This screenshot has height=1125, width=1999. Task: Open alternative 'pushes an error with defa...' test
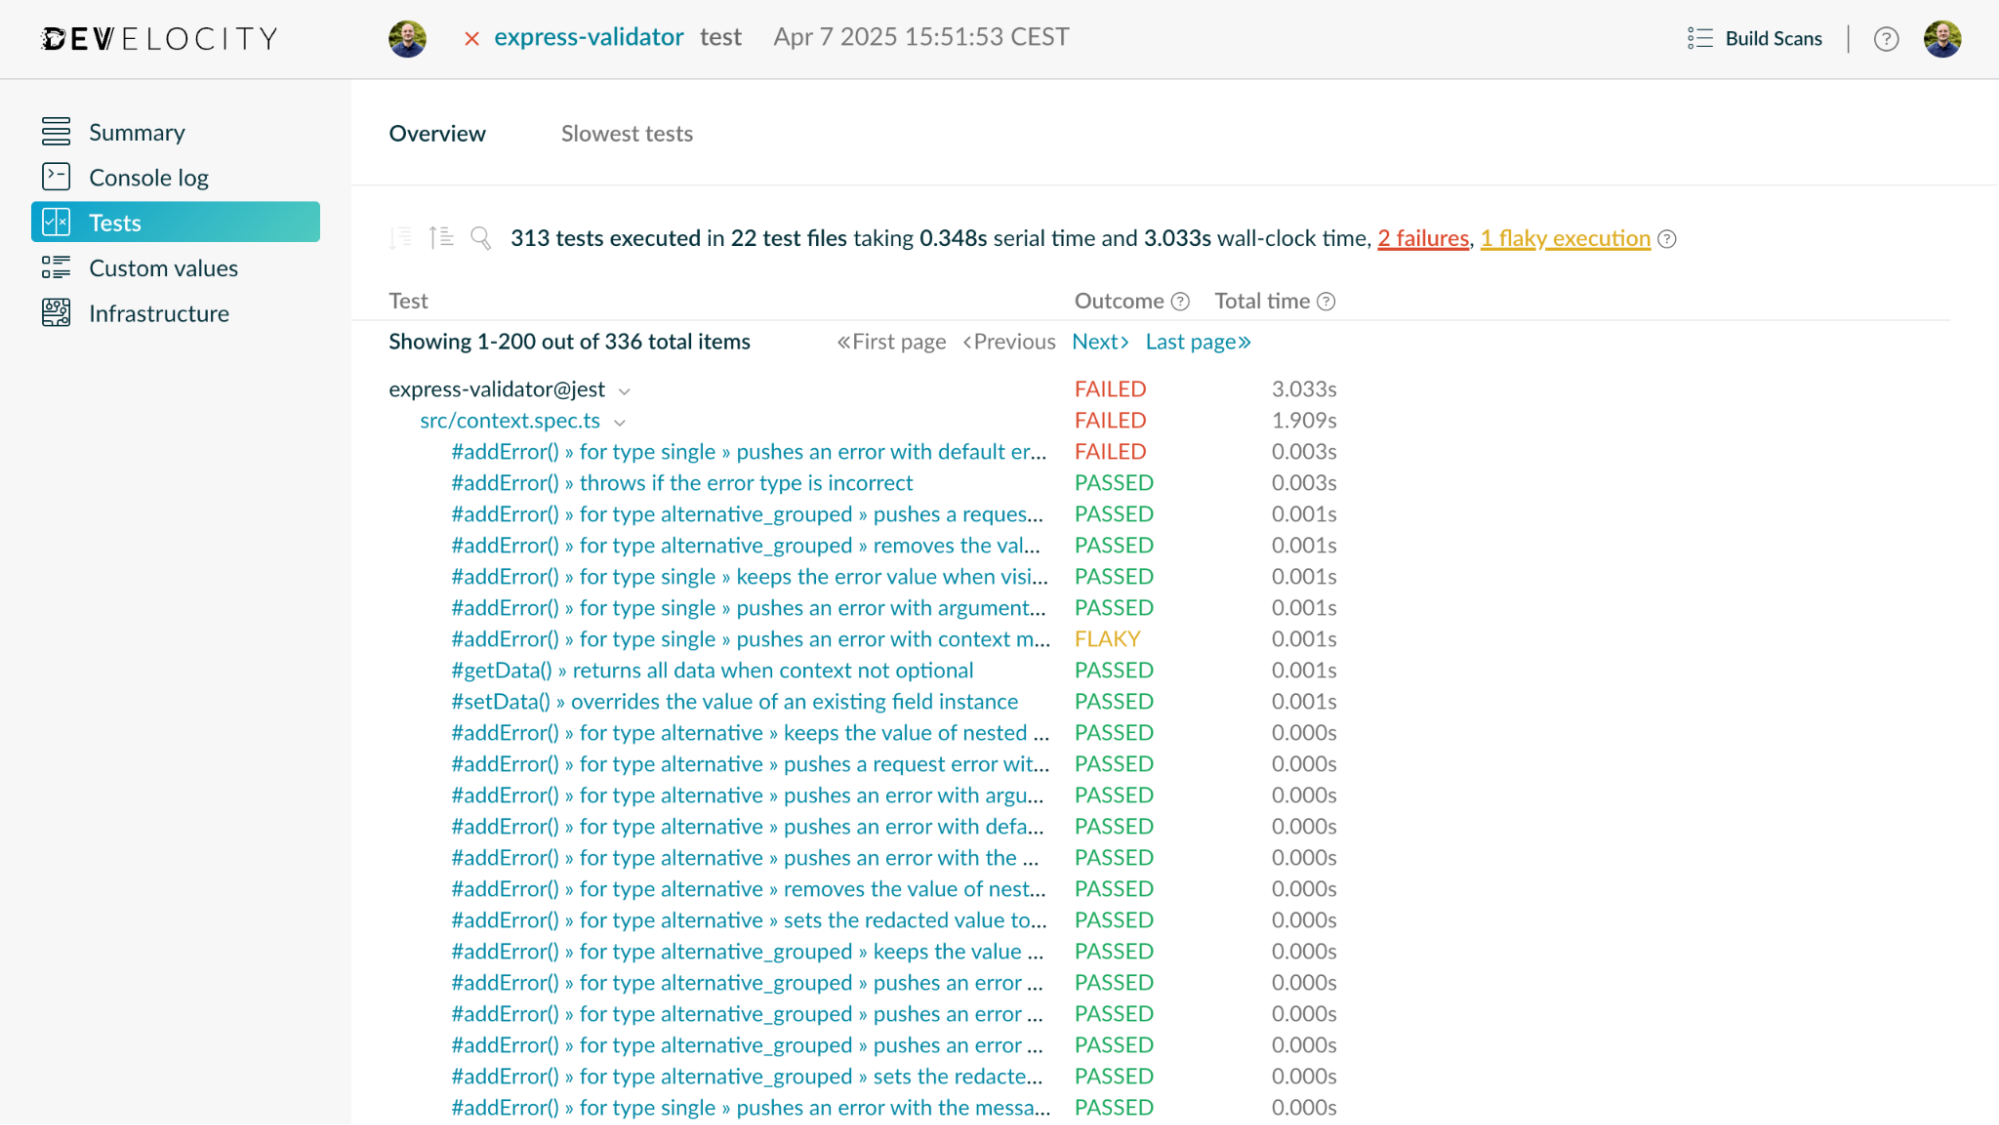(747, 826)
